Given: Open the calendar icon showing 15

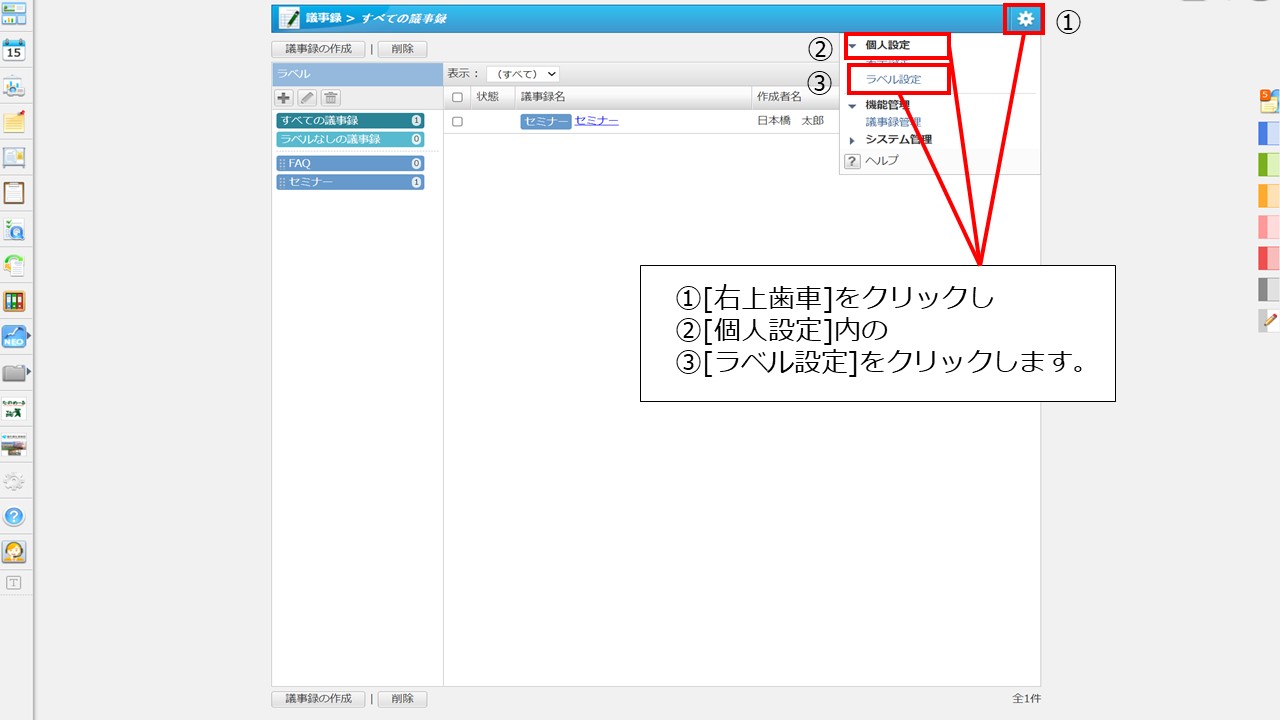Looking at the screenshot, I should [14, 49].
